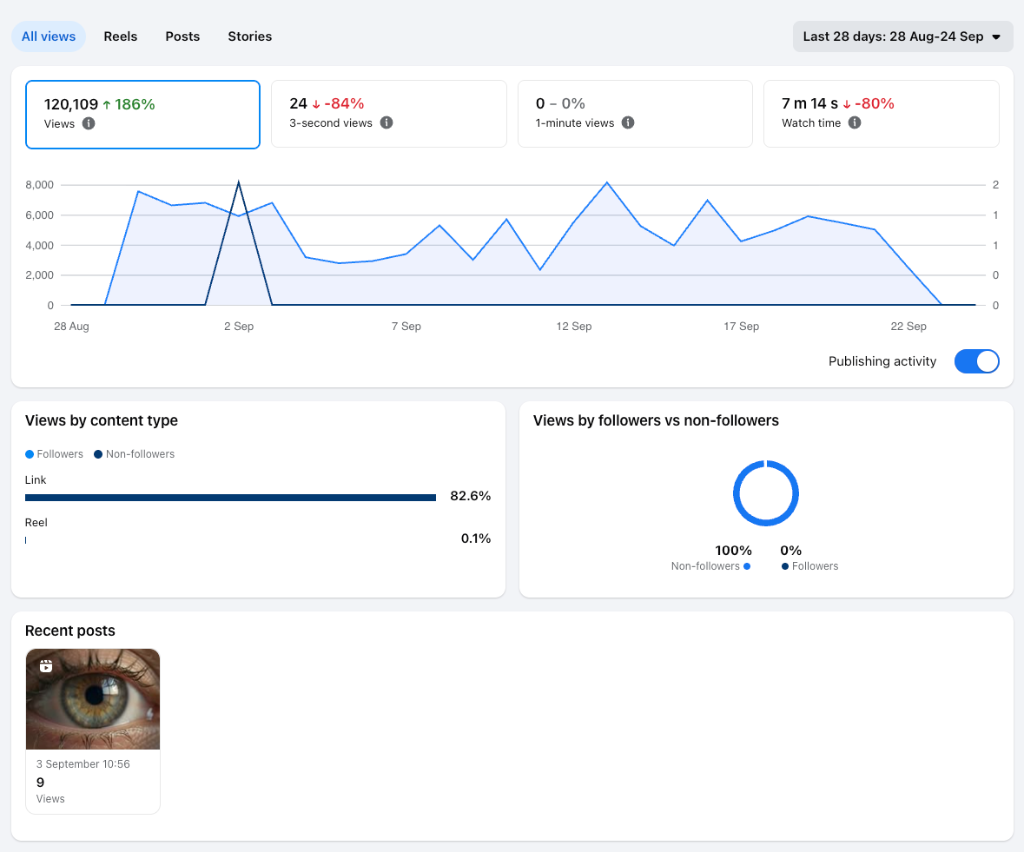The image size is (1024, 852).
Task: Click the 28 Aug axis label
Action: (x=71, y=326)
